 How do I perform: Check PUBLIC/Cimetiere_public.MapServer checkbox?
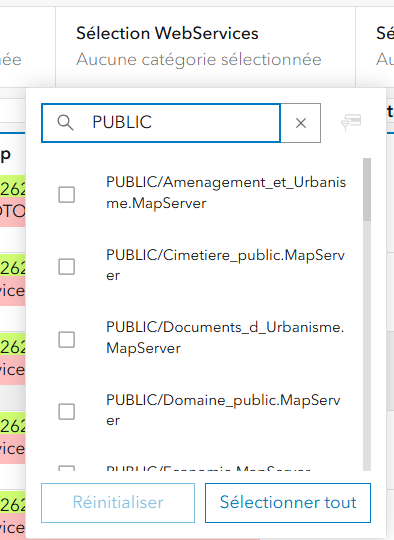click(66, 267)
